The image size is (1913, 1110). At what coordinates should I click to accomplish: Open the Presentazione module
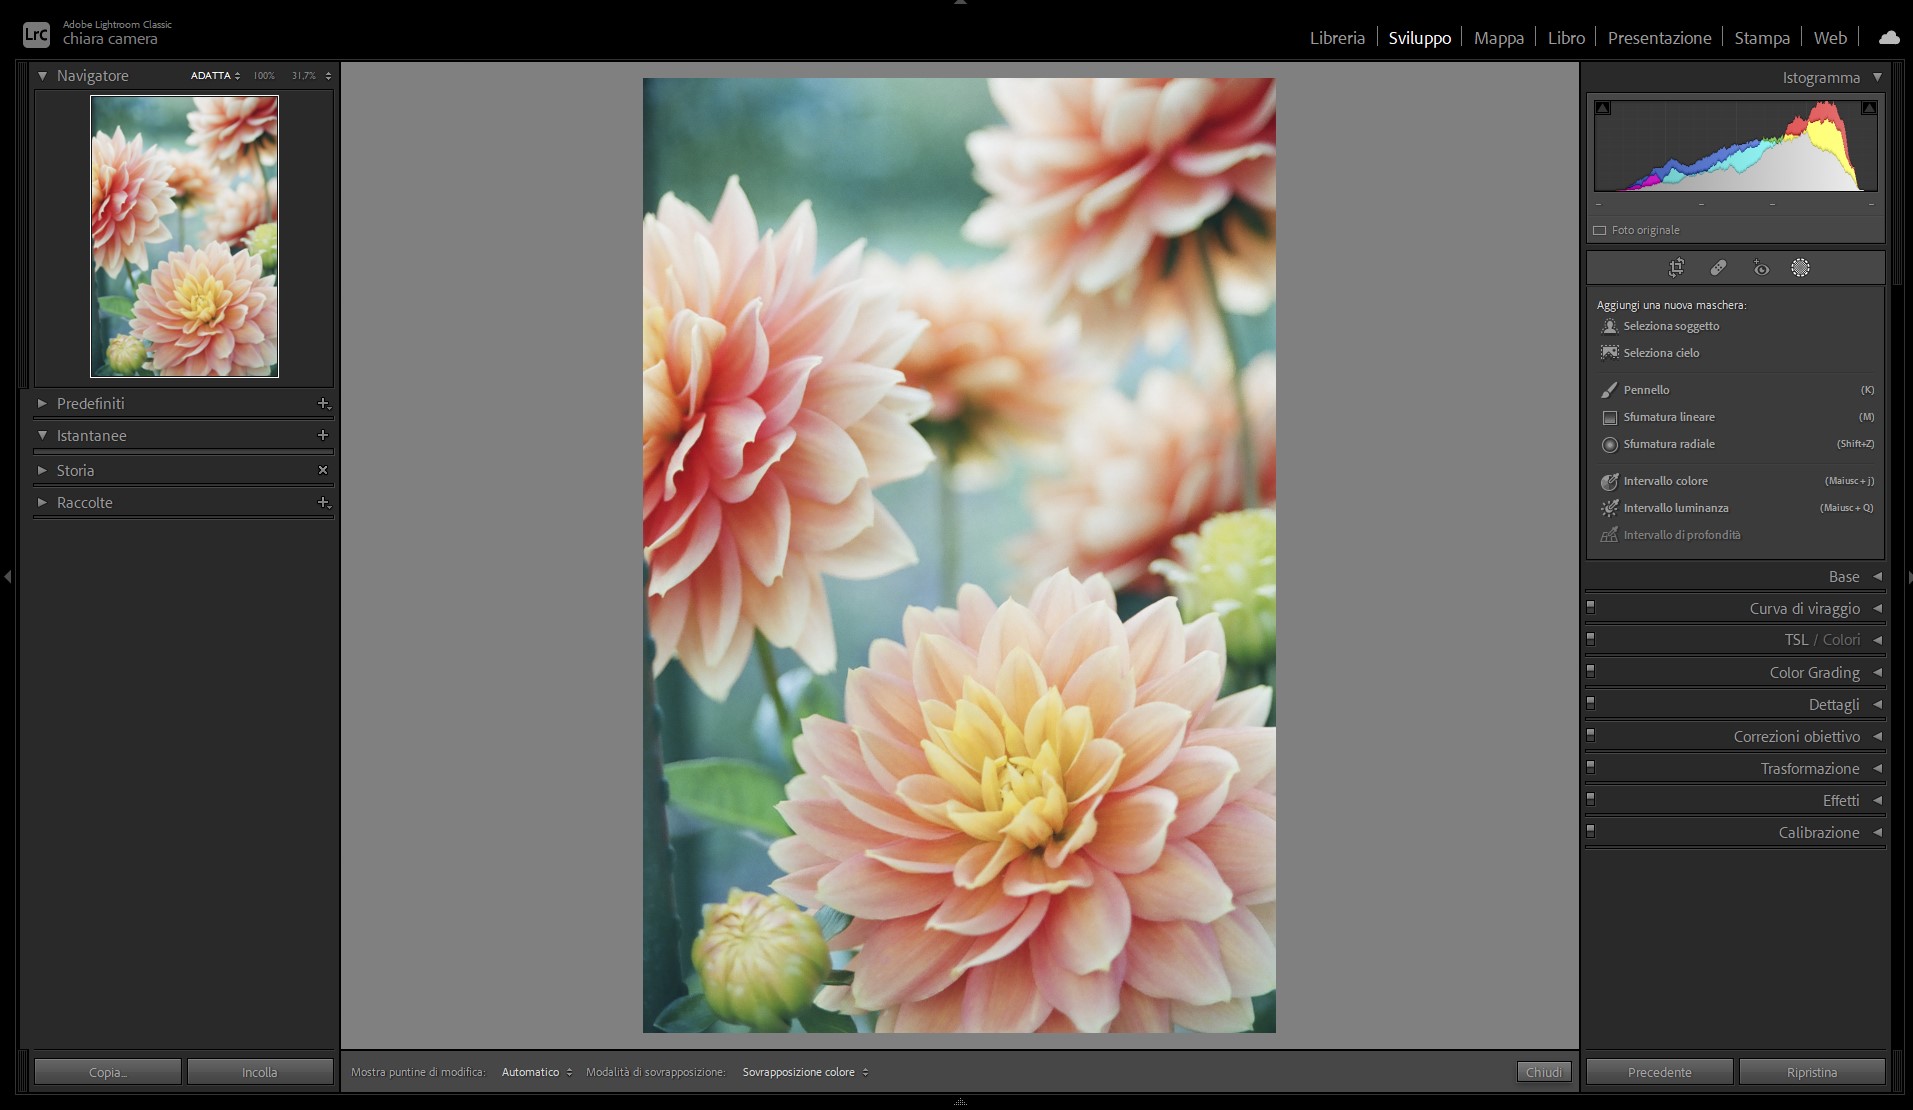(x=1659, y=38)
